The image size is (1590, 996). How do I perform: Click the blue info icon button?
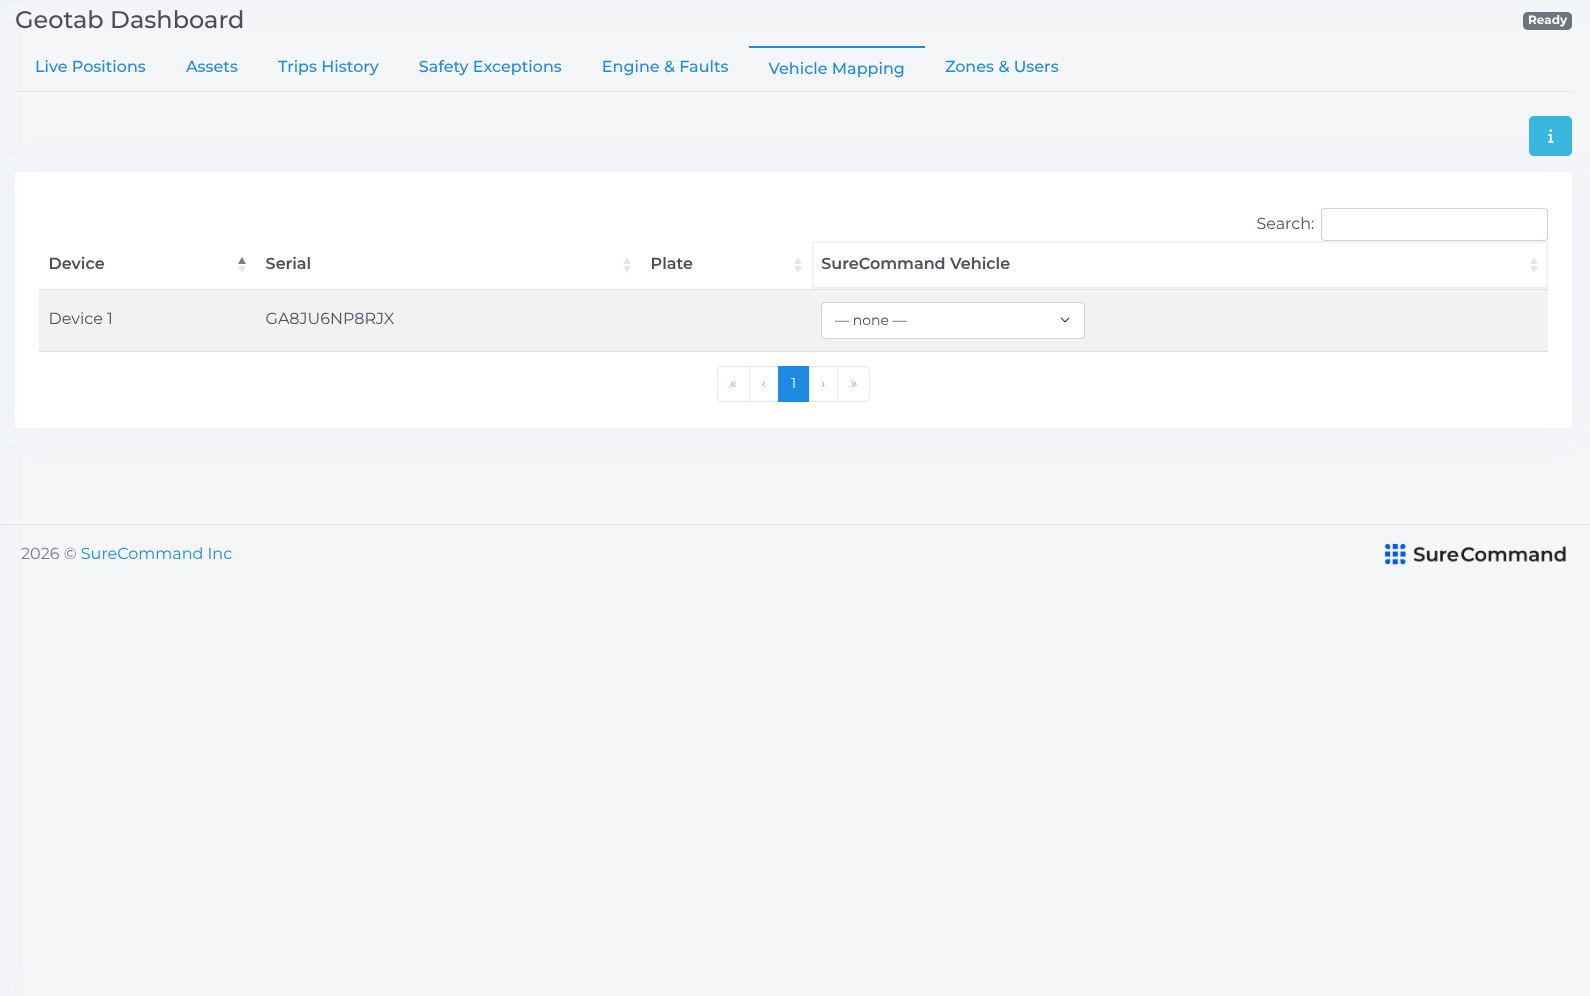pos(1550,136)
